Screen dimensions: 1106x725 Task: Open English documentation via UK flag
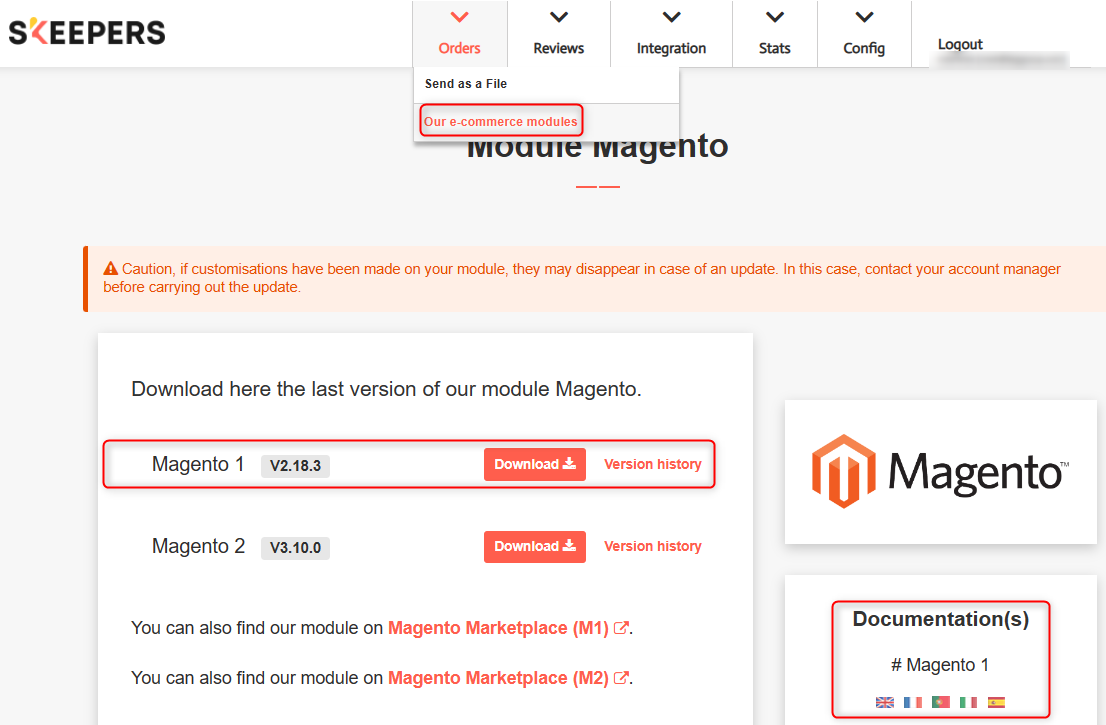[x=885, y=702]
